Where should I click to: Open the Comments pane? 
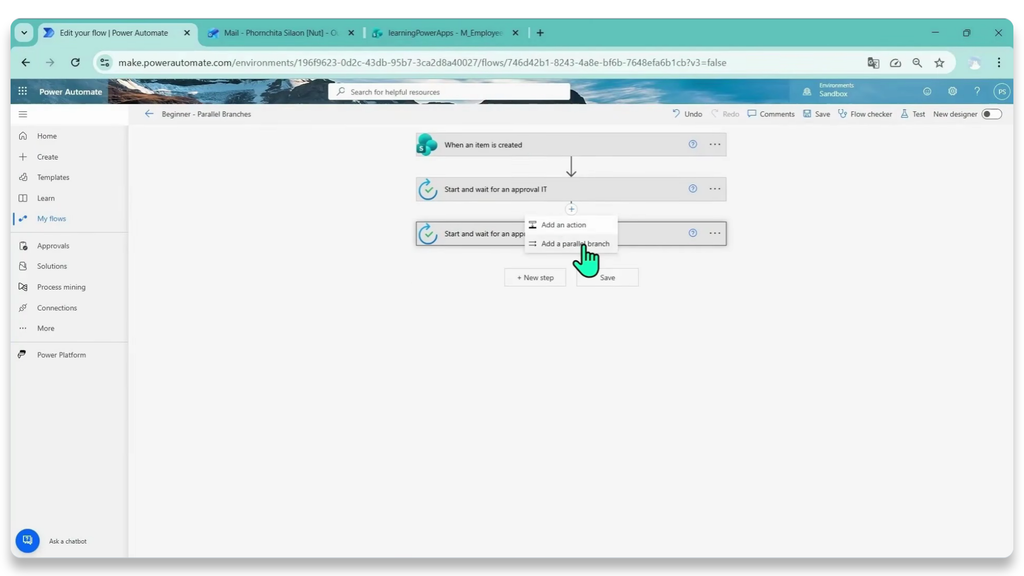771,114
